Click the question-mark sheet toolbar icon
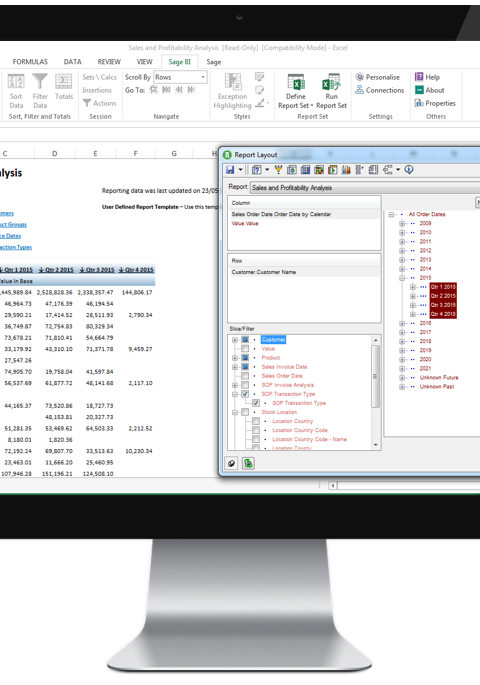 257,170
